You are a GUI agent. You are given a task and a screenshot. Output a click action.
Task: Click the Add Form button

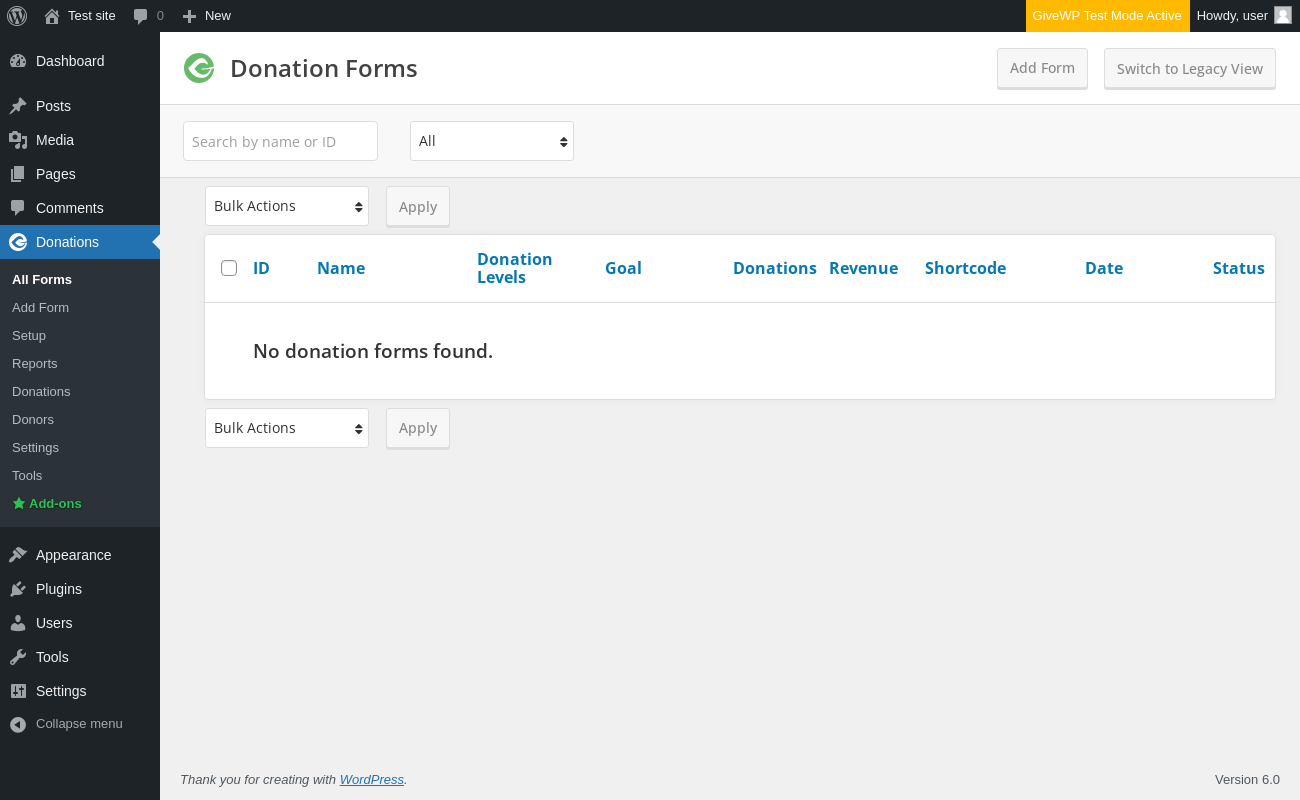coord(1042,68)
